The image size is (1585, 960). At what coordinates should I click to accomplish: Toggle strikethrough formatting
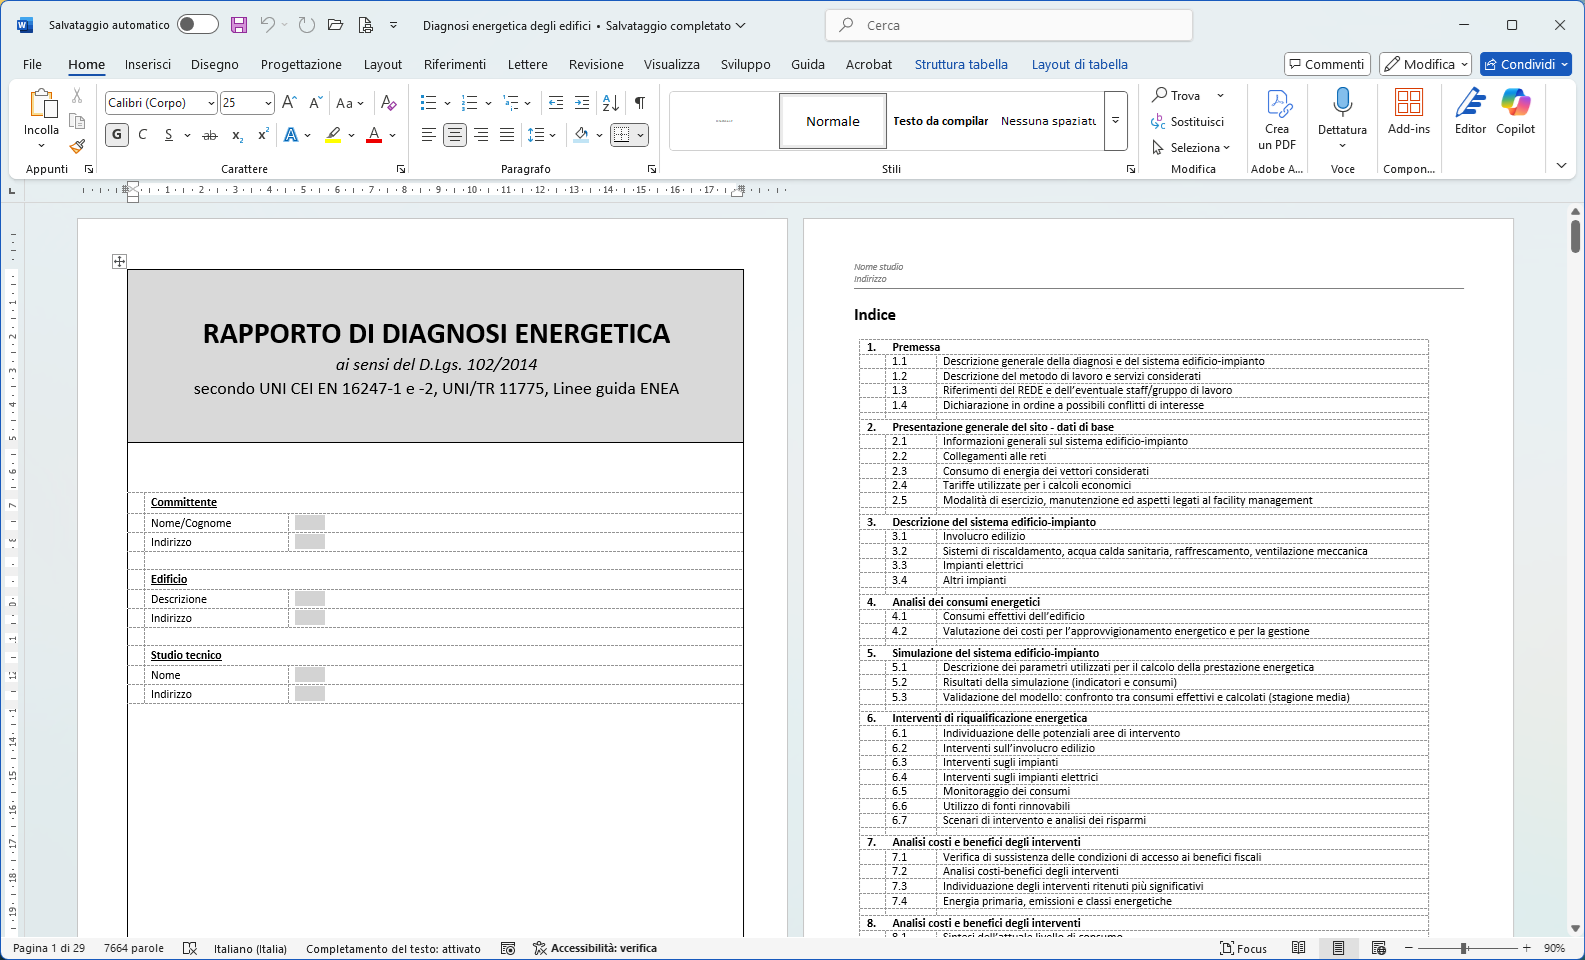pos(210,135)
